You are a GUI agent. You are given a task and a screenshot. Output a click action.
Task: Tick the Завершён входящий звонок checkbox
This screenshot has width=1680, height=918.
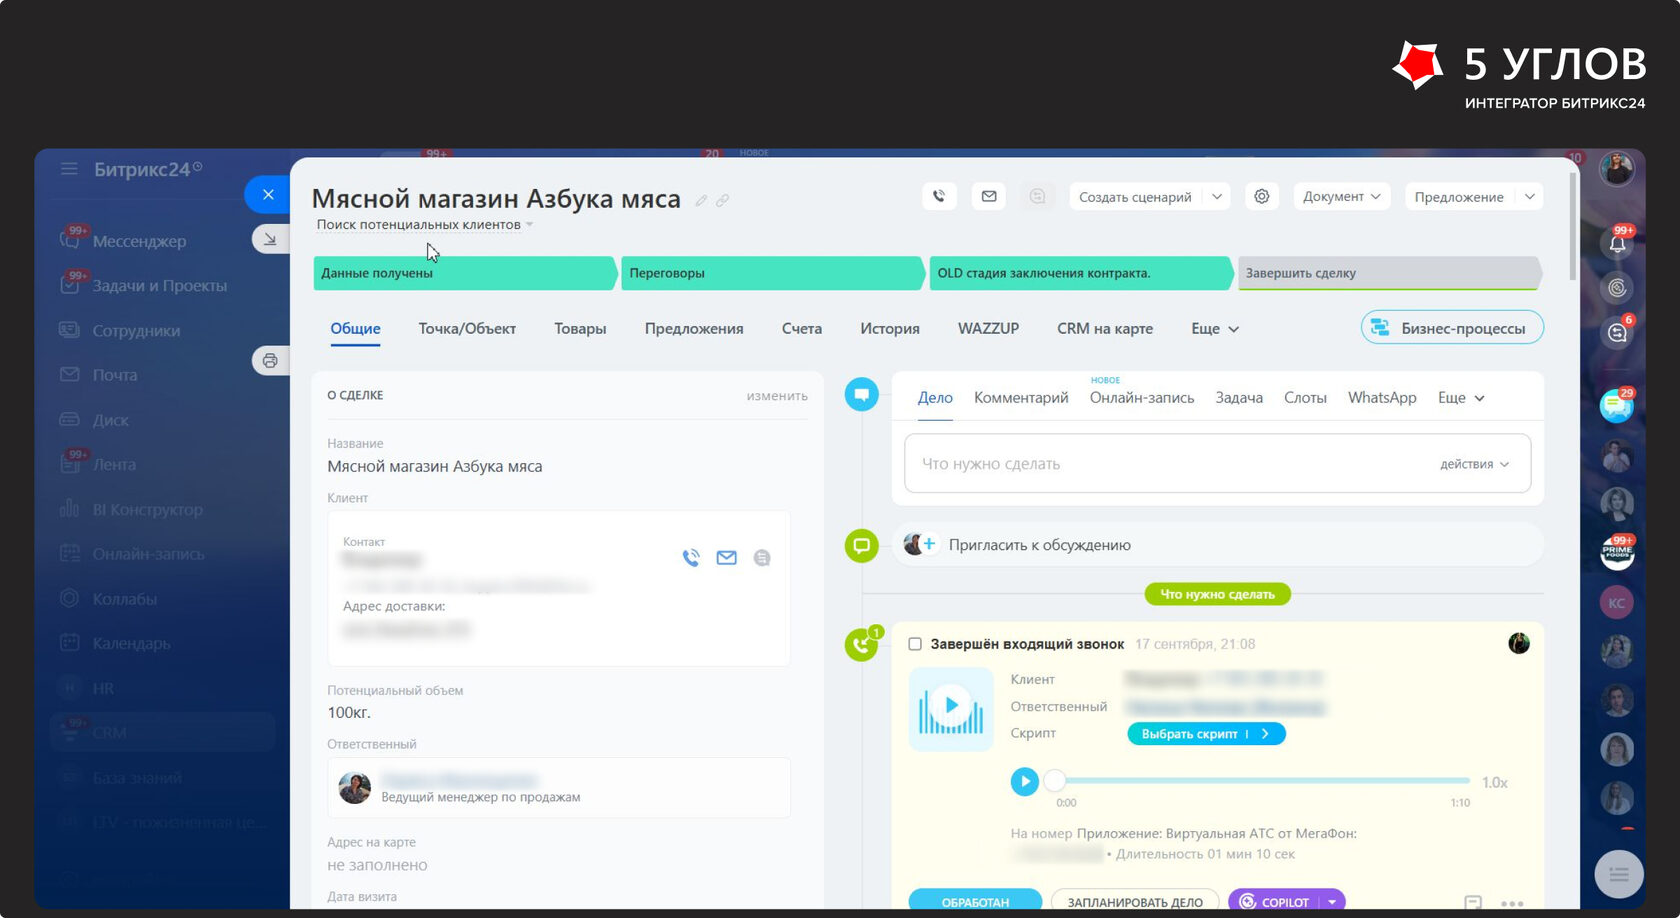tap(914, 644)
